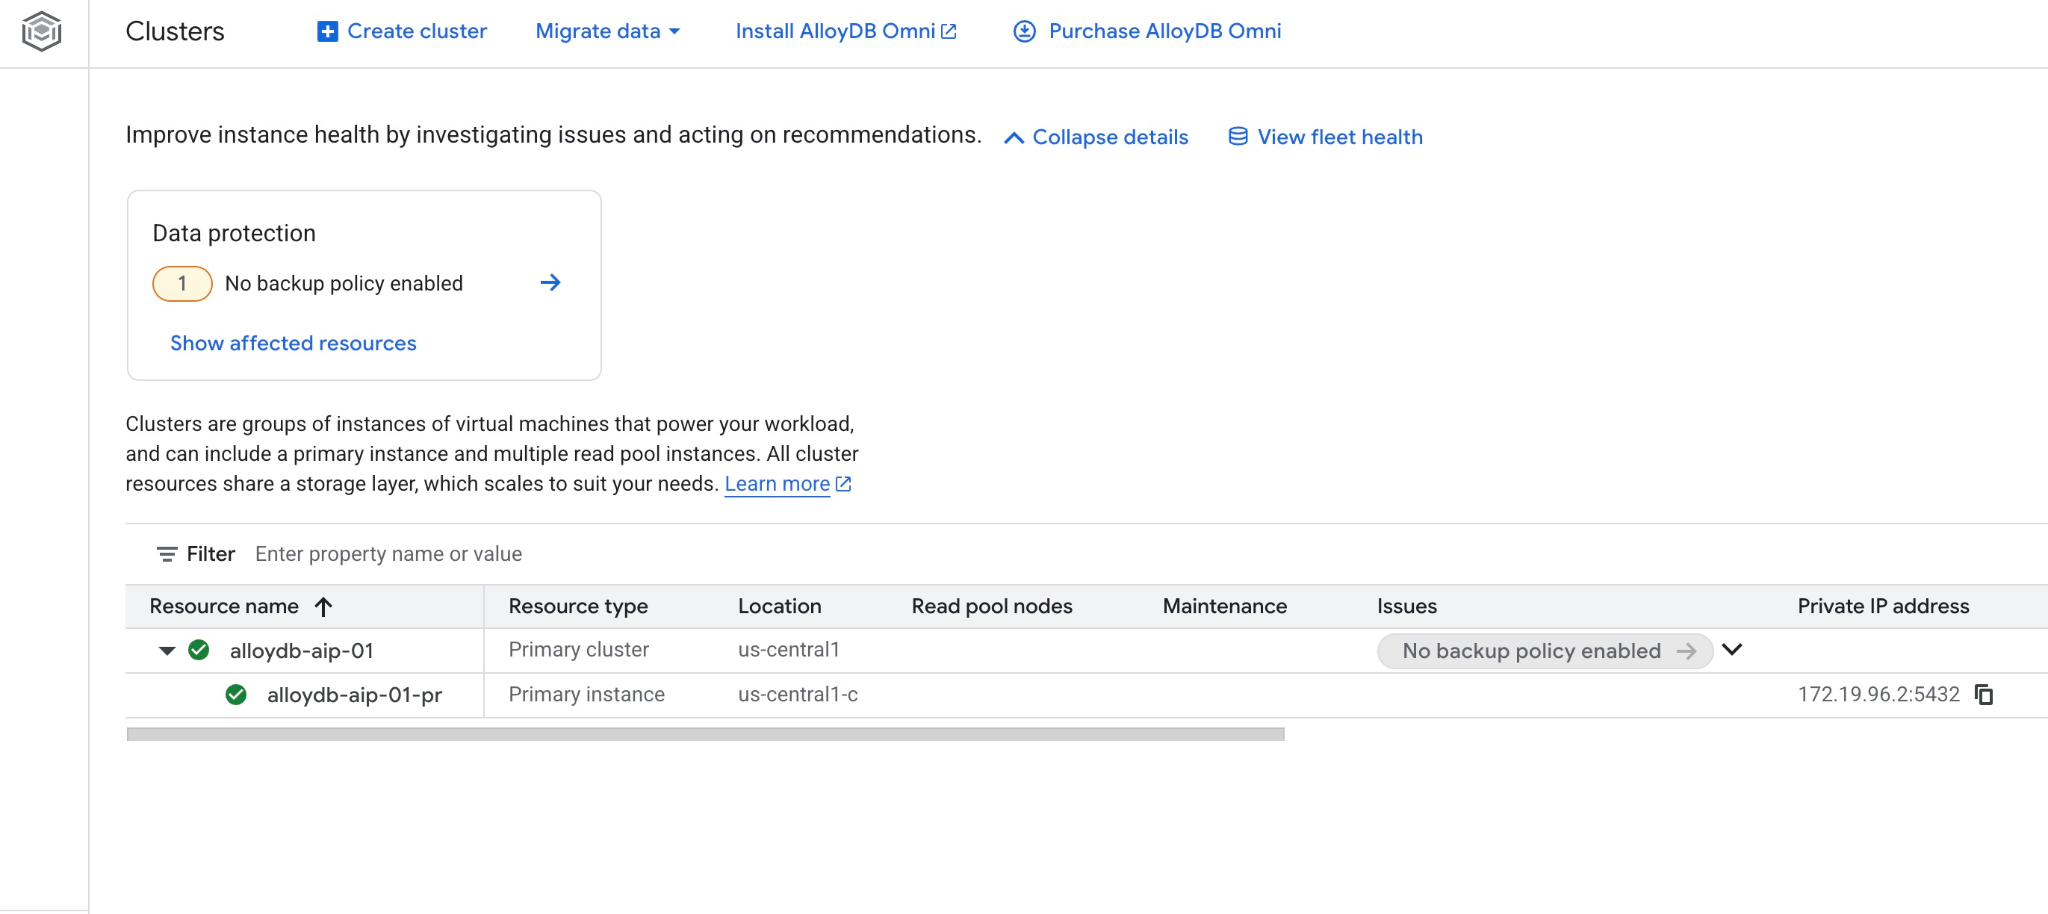Collapse the alloydb-aip-01 cluster tree row
Viewport: 2048px width, 914px height.
[167, 651]
